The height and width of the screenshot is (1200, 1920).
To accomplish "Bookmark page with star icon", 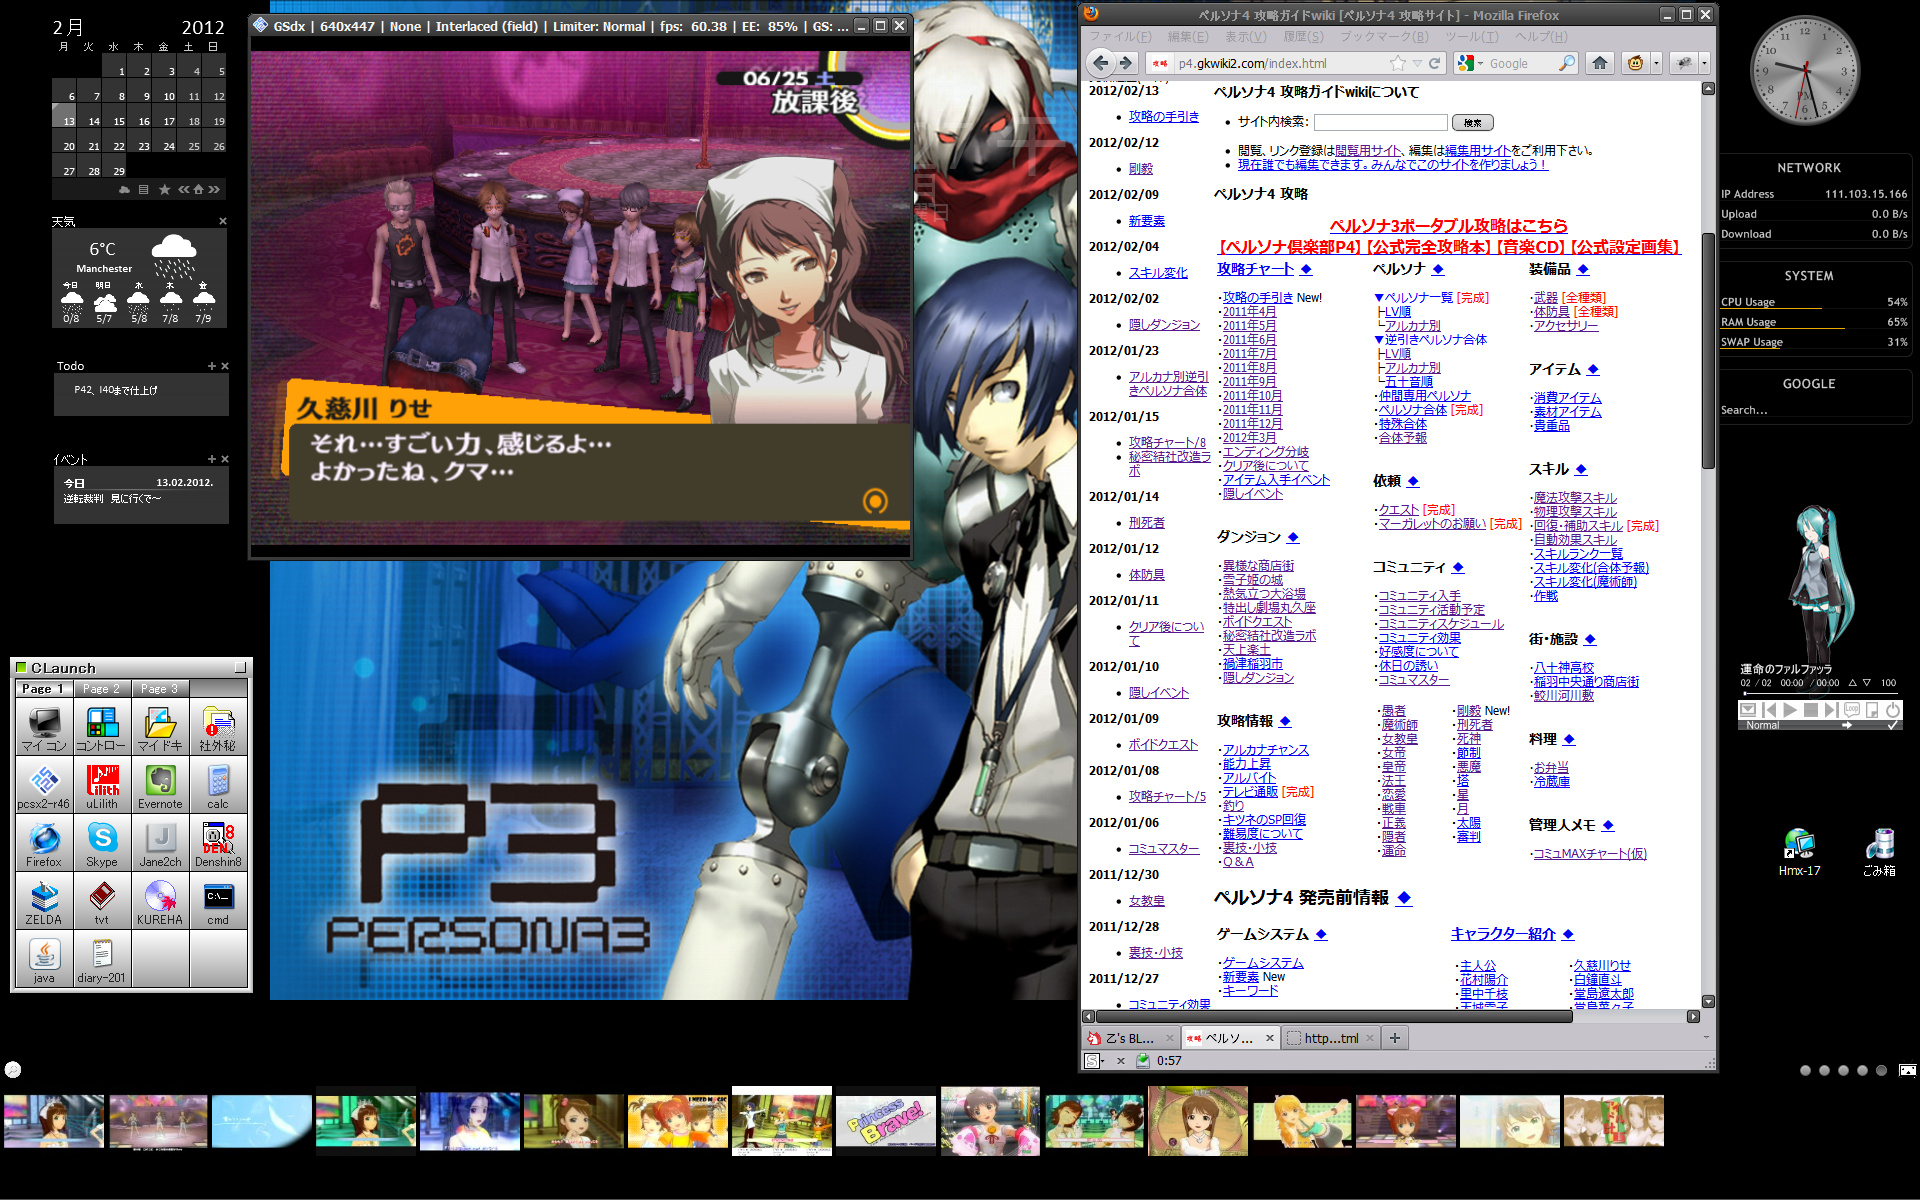I will (x=1397, y=63).
